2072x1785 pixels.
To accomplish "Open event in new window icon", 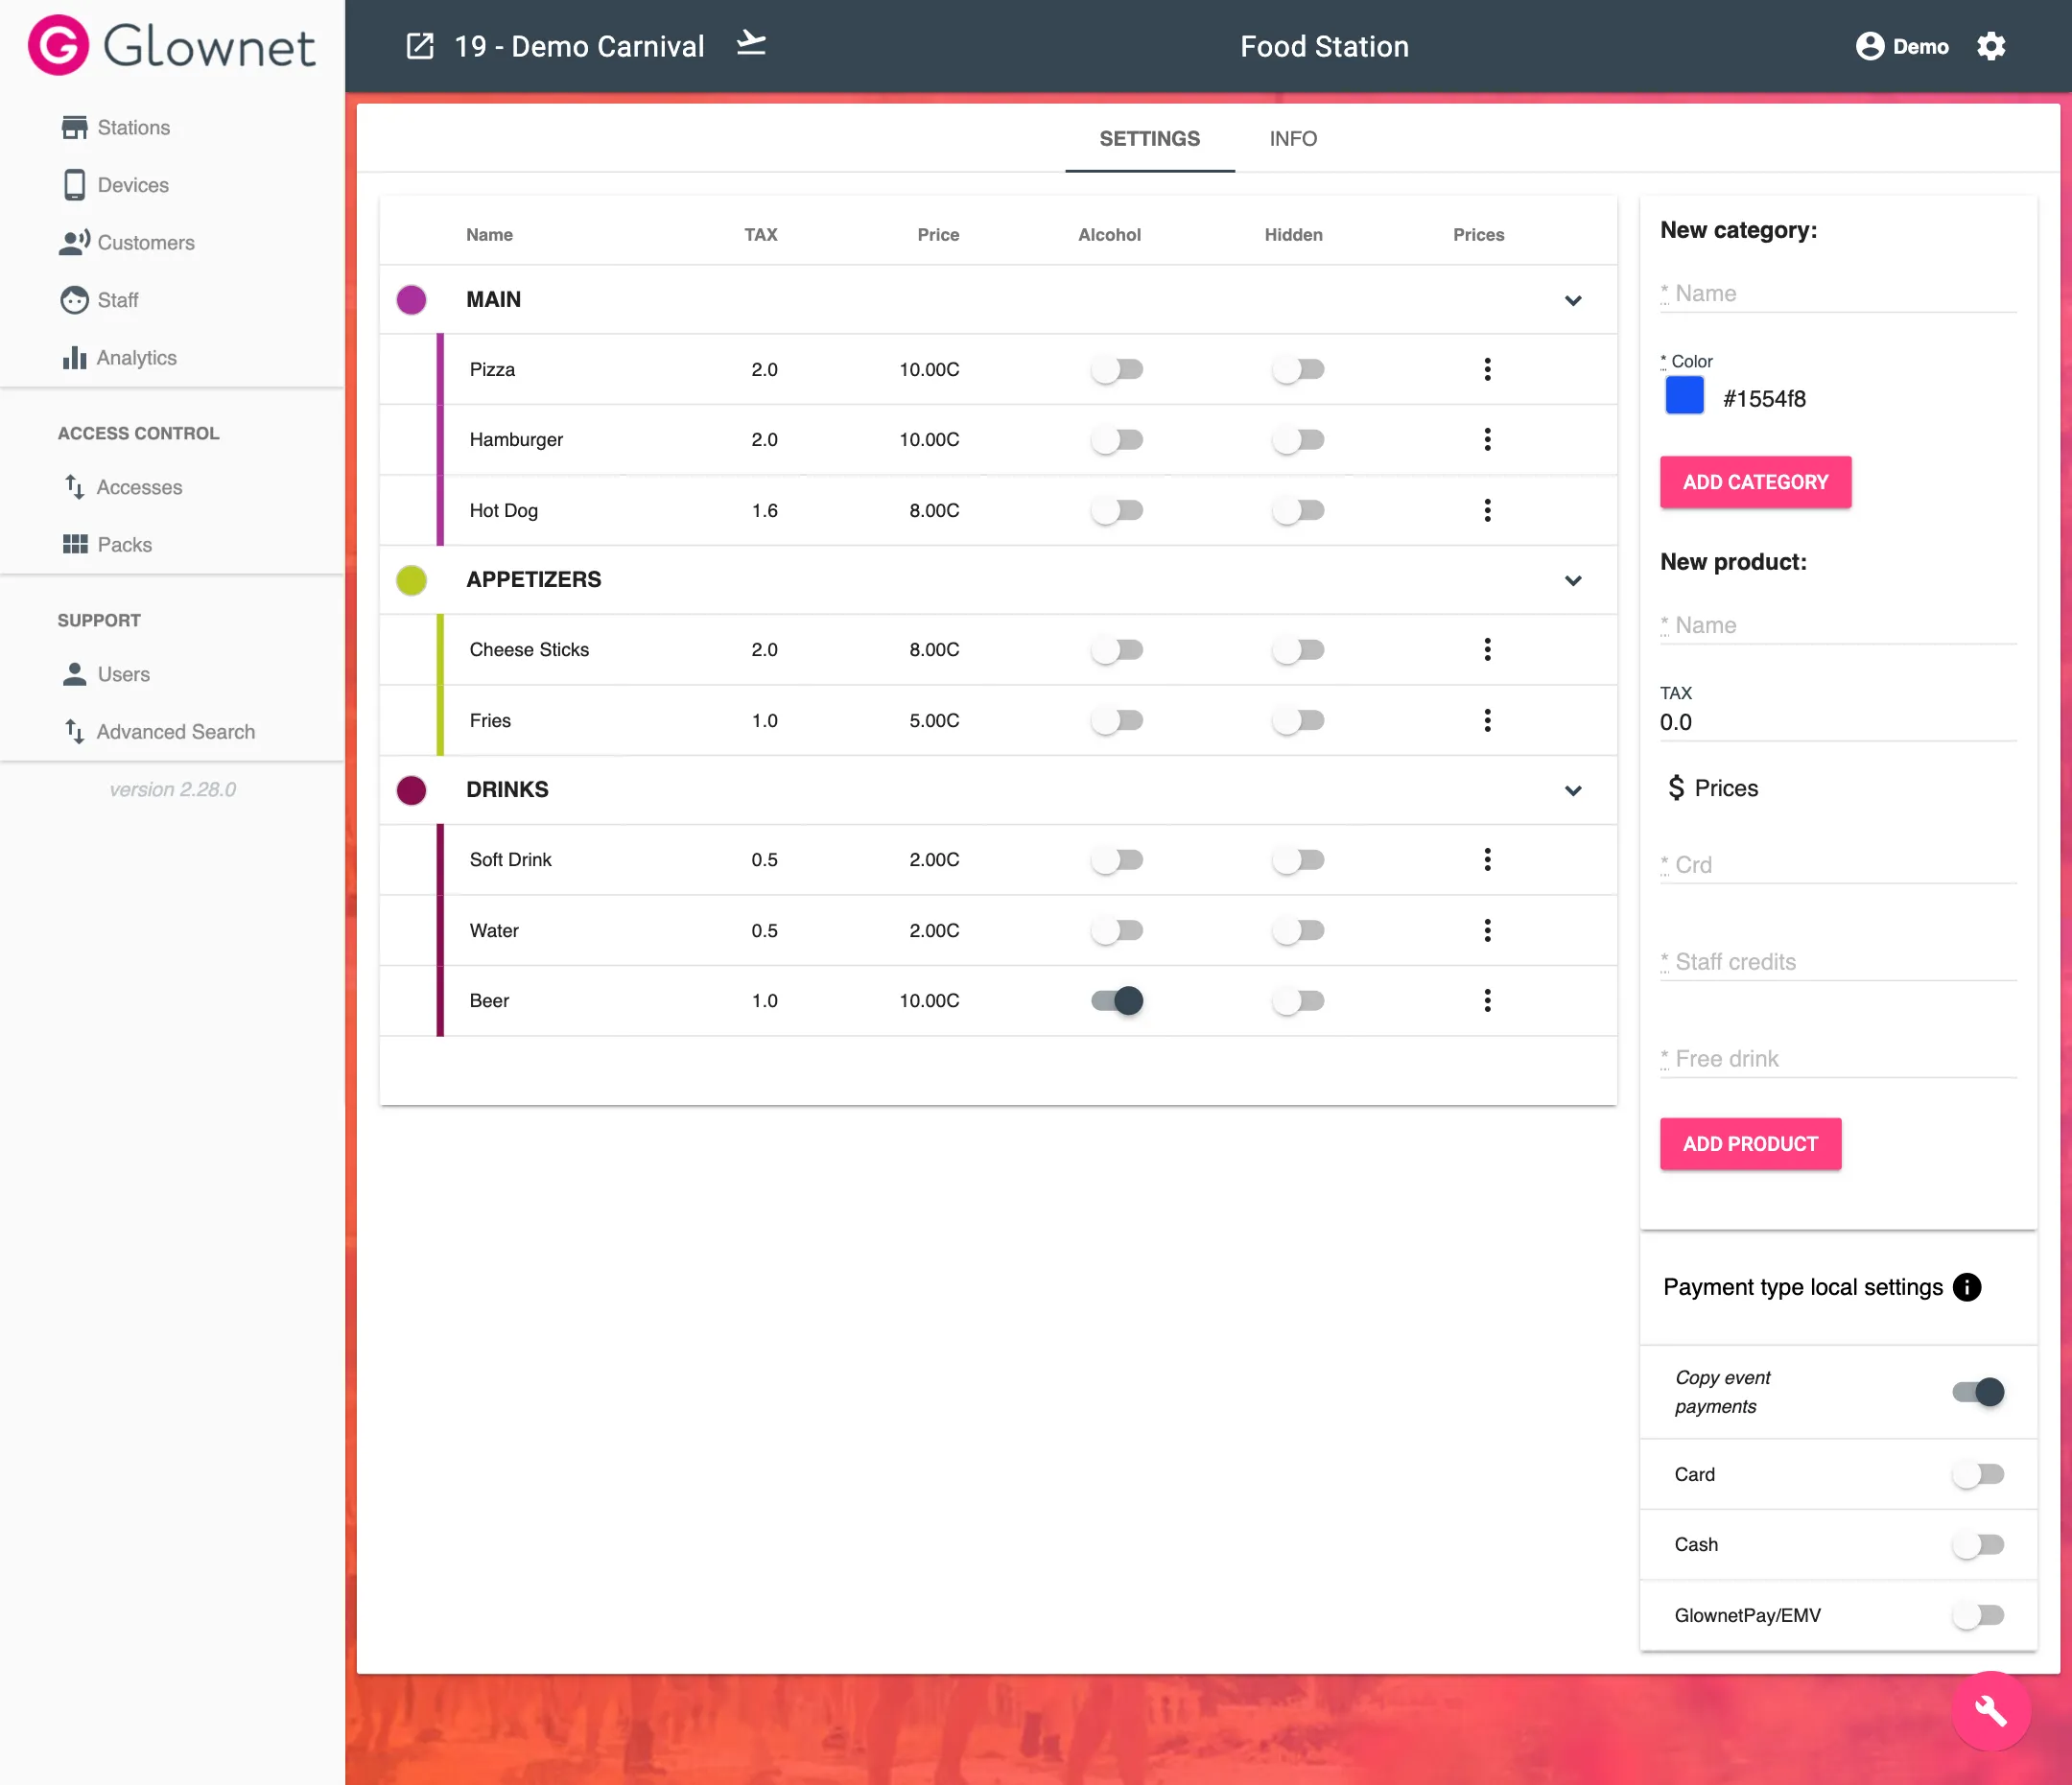I will click(x=420, y=46).
